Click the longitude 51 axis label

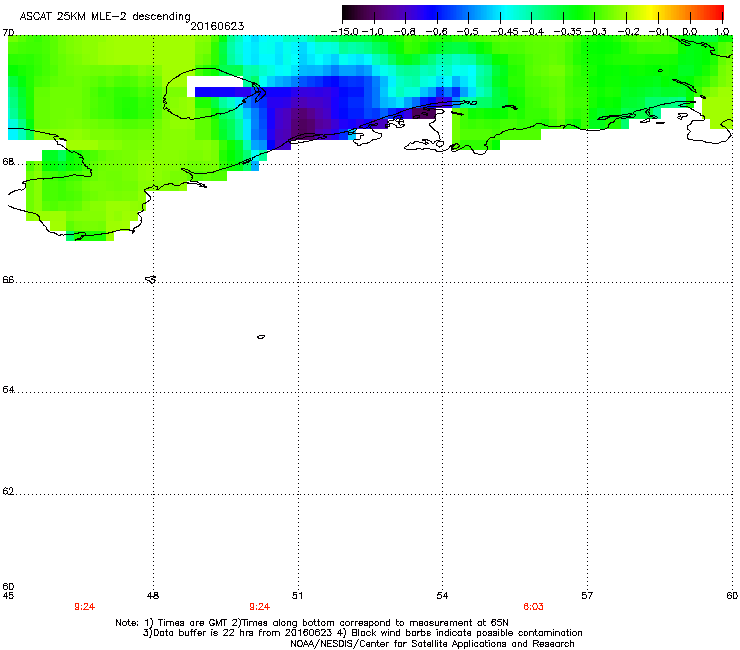coord(297,596)
